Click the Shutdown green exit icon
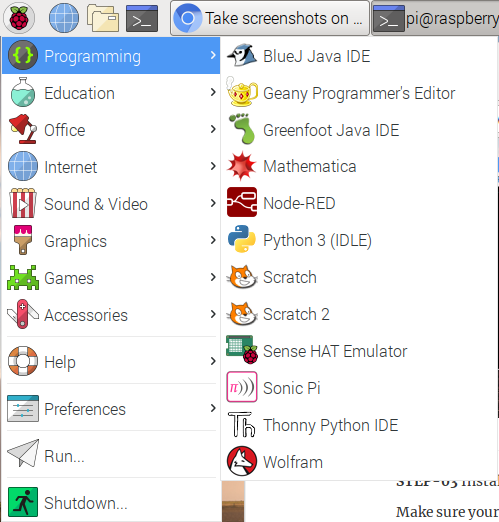Screen dimensions: 499x522 tap(23, 502)
